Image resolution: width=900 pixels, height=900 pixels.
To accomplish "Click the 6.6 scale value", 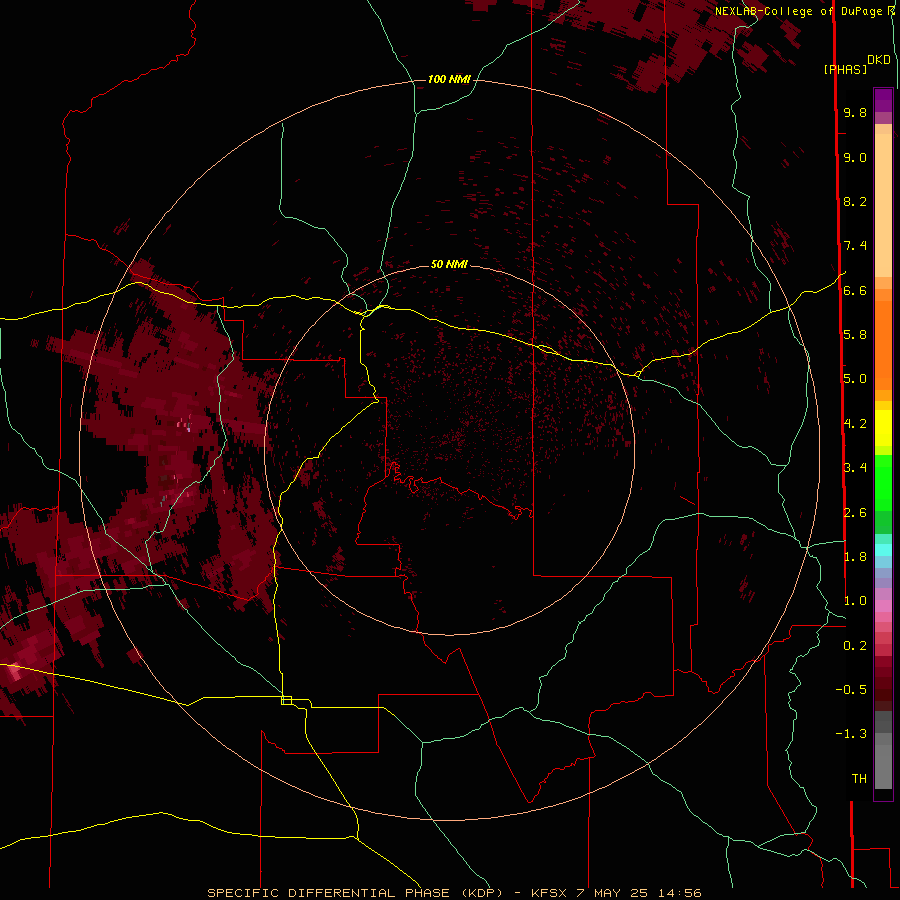I will click(855, 290).
